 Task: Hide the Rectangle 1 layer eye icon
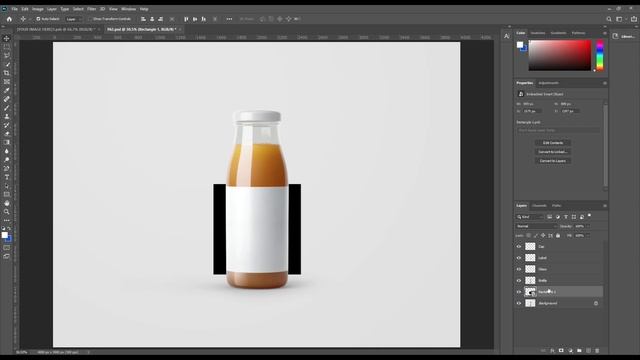pyautogui.click(x=519, y=292)
